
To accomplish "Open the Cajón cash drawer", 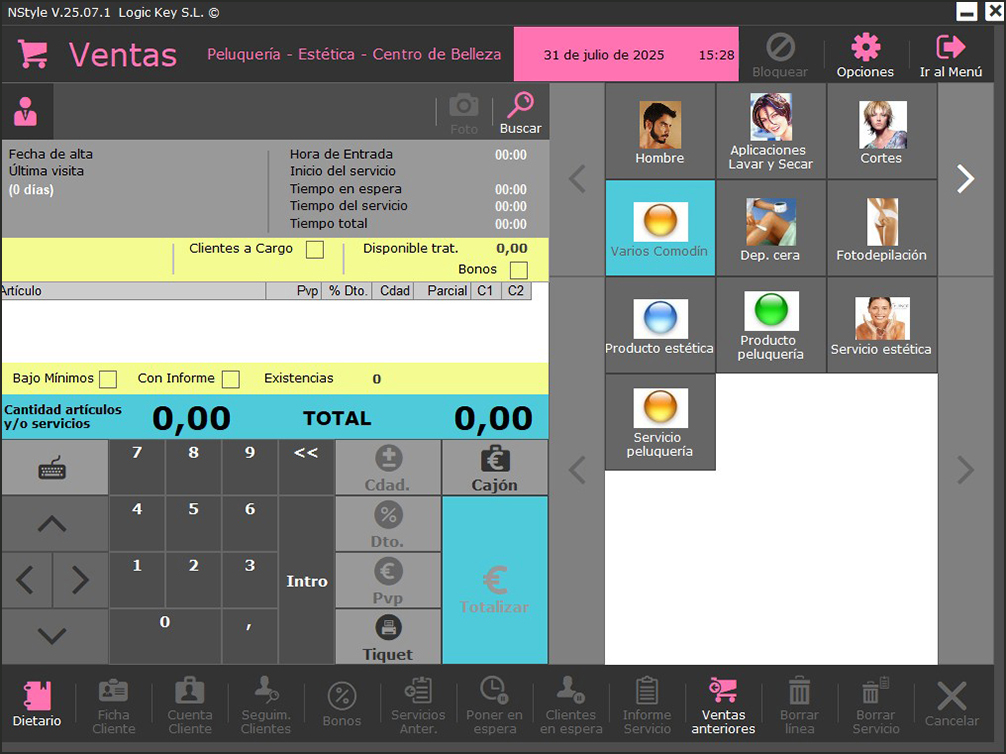I will coord(494,468).
